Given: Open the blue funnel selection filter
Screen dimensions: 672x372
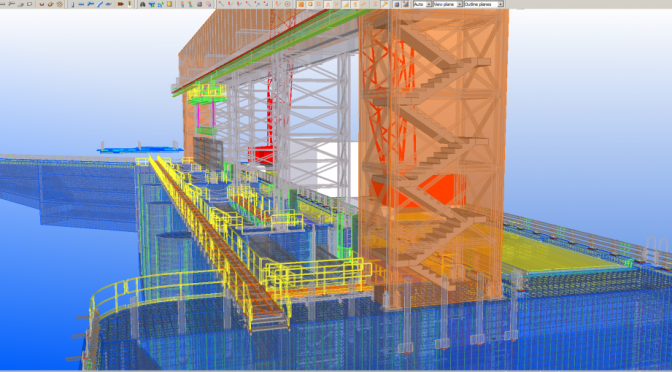Looking at the screenshot, I should 152,4.
